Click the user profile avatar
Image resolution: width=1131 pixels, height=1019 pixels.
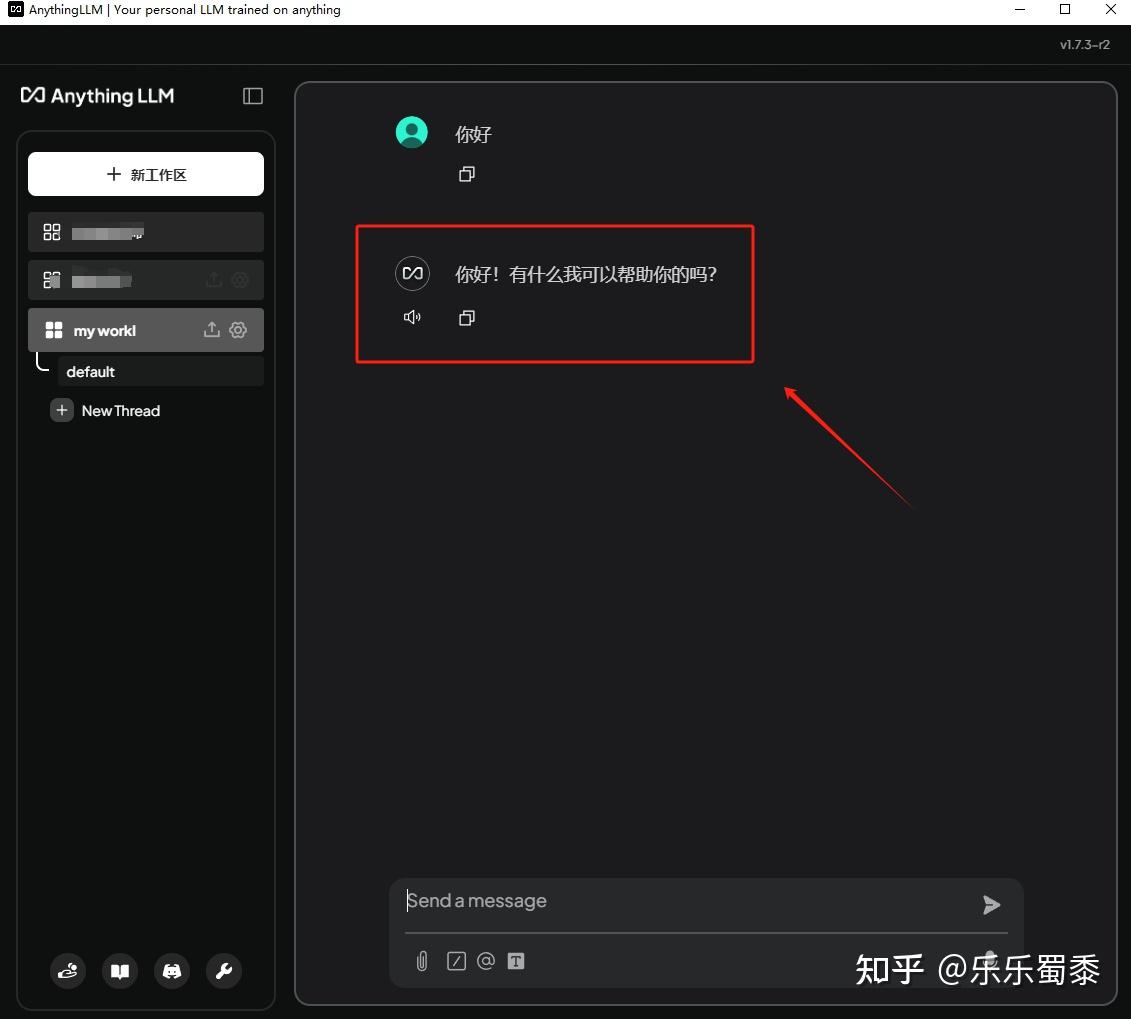point(412,132)
